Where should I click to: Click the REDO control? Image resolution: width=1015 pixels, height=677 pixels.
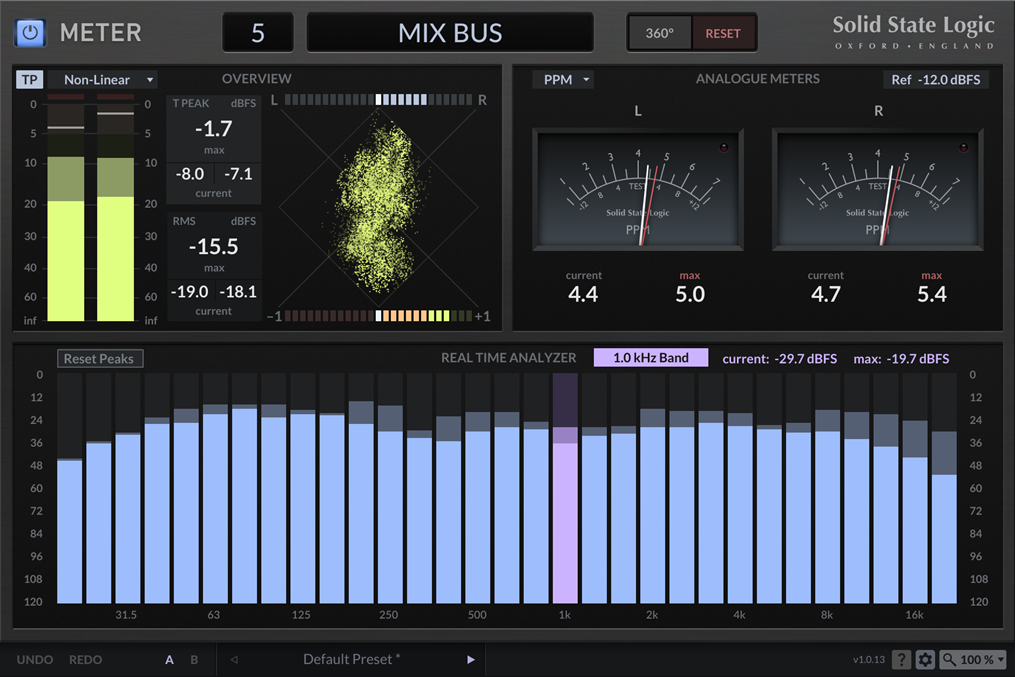pos(85,660)
